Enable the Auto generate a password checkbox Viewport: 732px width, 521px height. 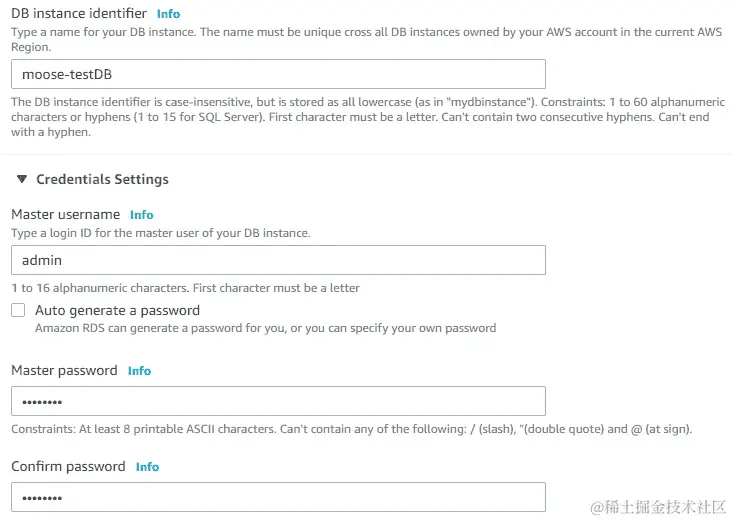[x=18, y=311]
